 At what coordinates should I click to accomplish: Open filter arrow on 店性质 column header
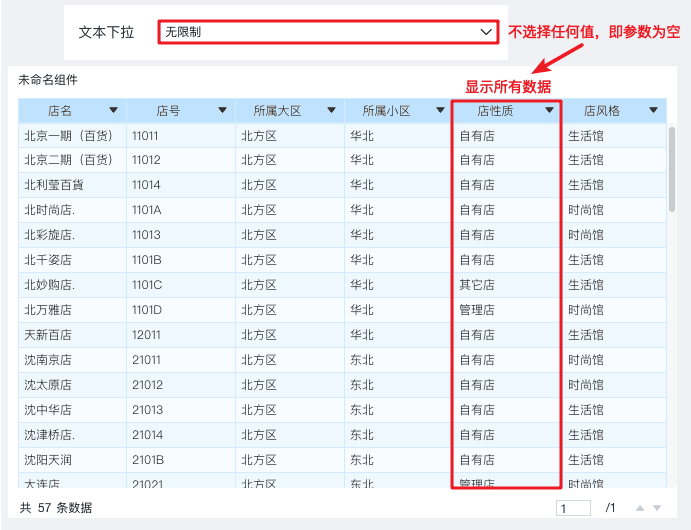pyautogui.click(x=549, y=110)
